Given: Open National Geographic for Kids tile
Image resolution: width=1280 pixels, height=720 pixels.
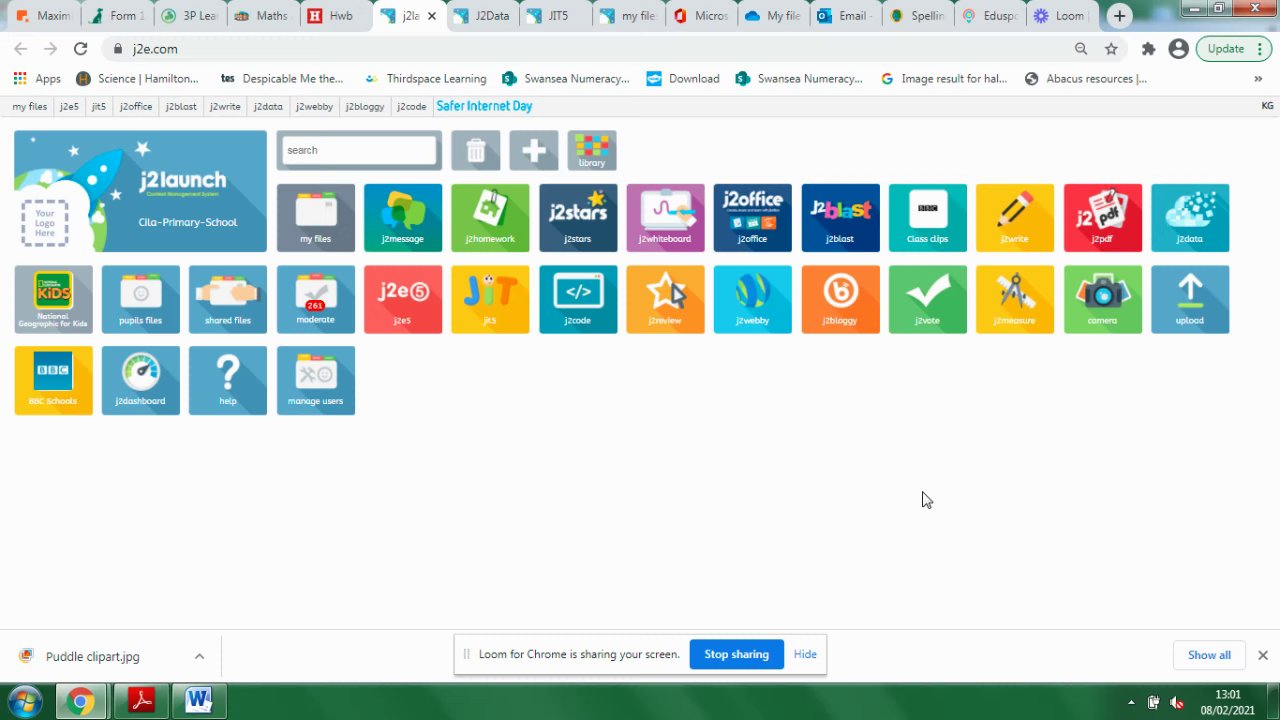Looking at the screenshot, I should [53, 299].
